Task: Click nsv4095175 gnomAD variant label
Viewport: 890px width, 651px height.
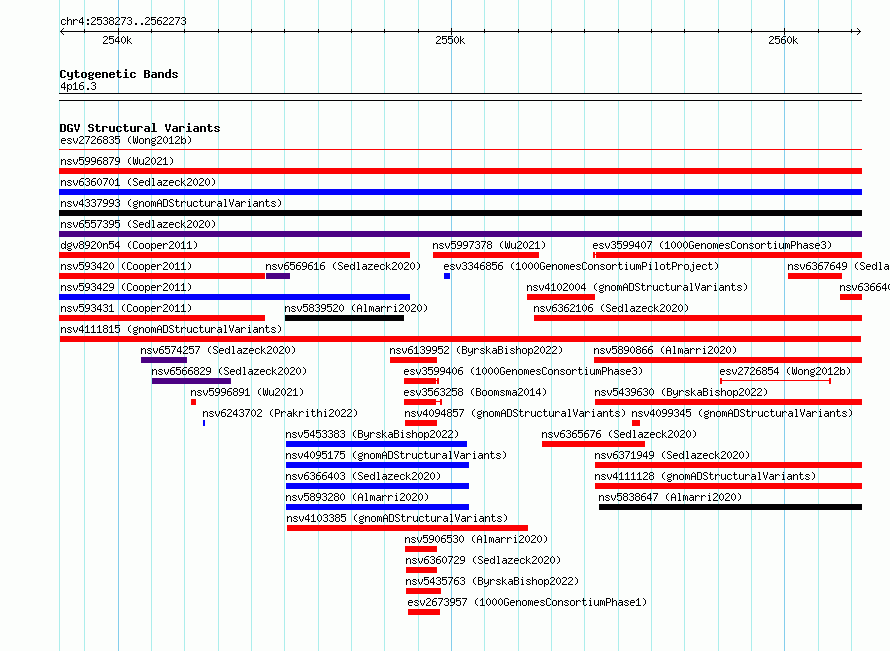Action: pos(396,455)
